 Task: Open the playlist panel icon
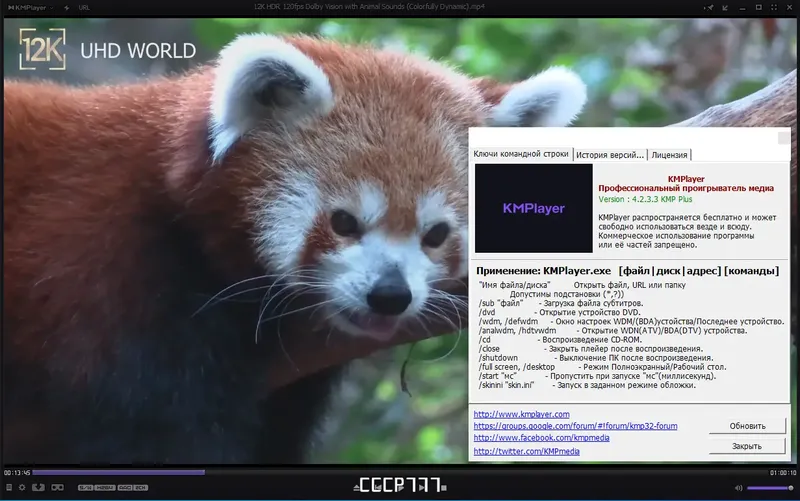pos(9,488)
